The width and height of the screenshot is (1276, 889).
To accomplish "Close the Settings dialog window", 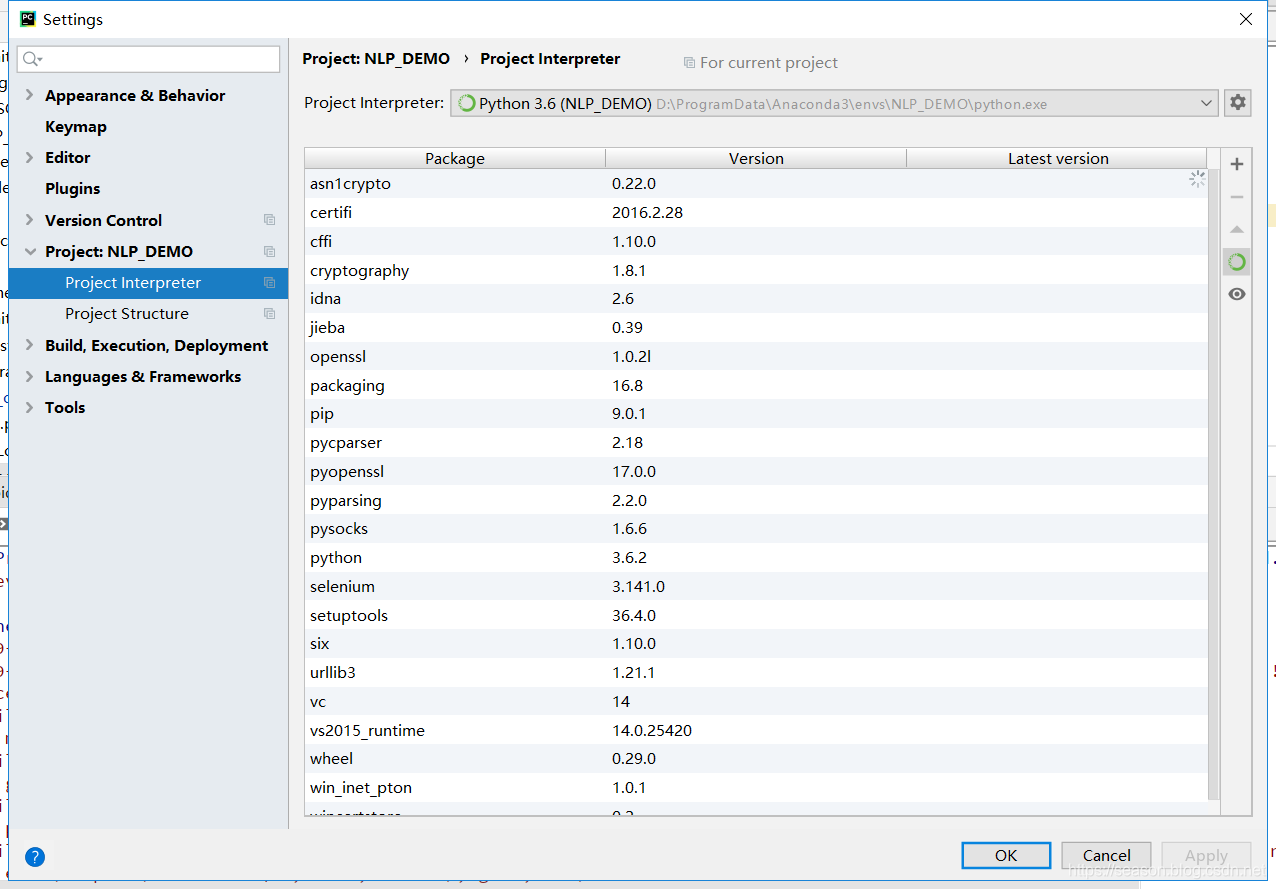I will pyautogui.click(x=1245, y=19).
